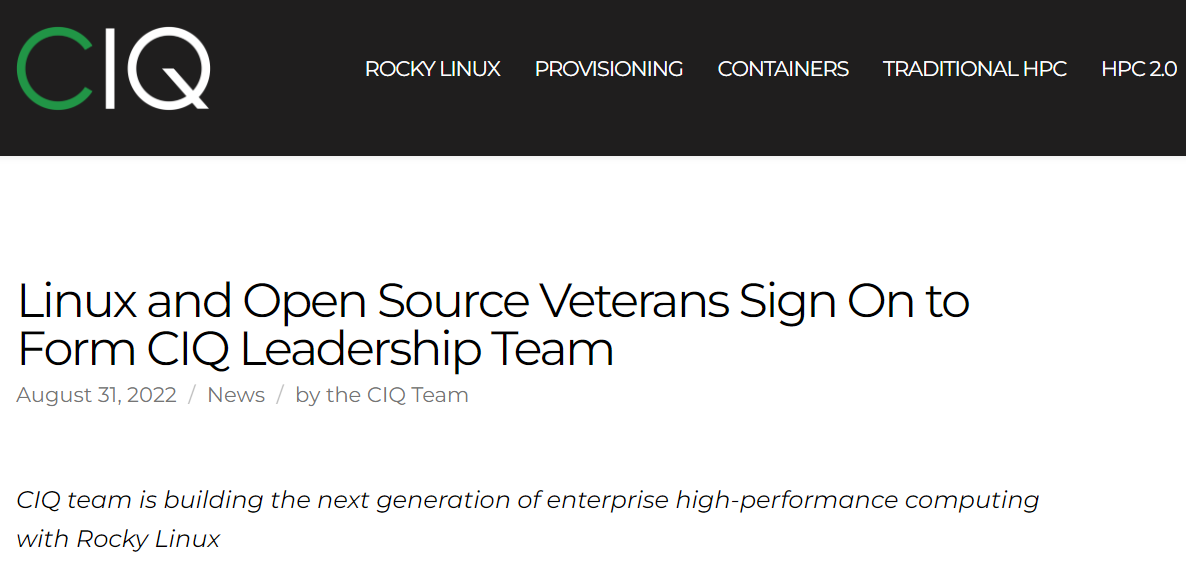The width and height of the screenshot is (1186, 566).
Task: Select the Traditional HPC navigation item
Action: [975, 69]
